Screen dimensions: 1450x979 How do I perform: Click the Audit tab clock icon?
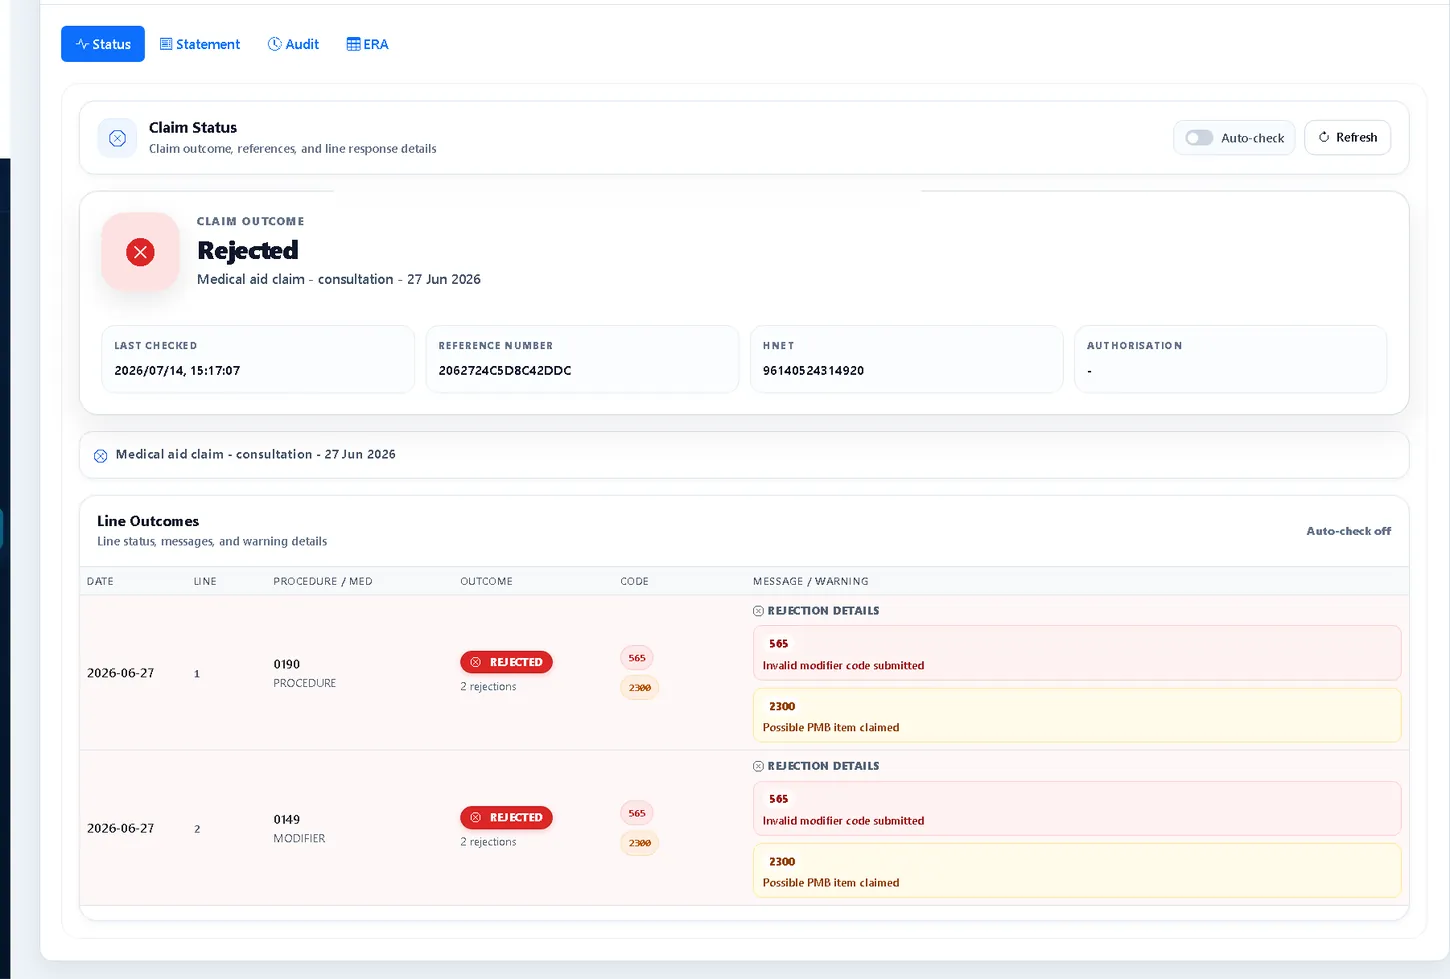coord(274,44)
